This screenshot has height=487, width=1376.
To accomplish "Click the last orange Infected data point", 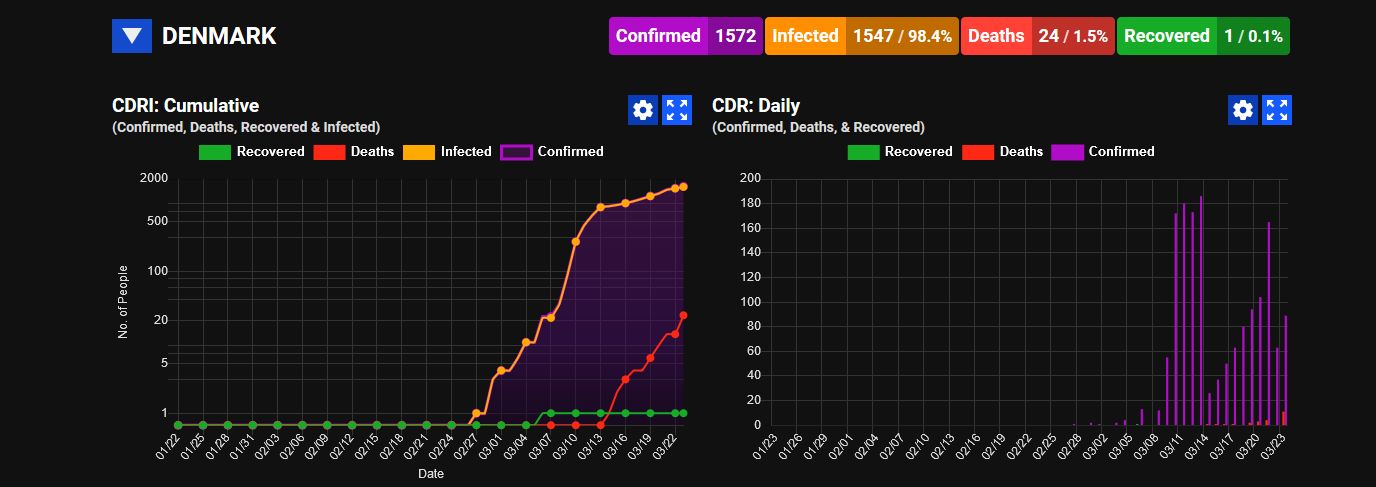I will pyautogui.click(x=683, y=186).
